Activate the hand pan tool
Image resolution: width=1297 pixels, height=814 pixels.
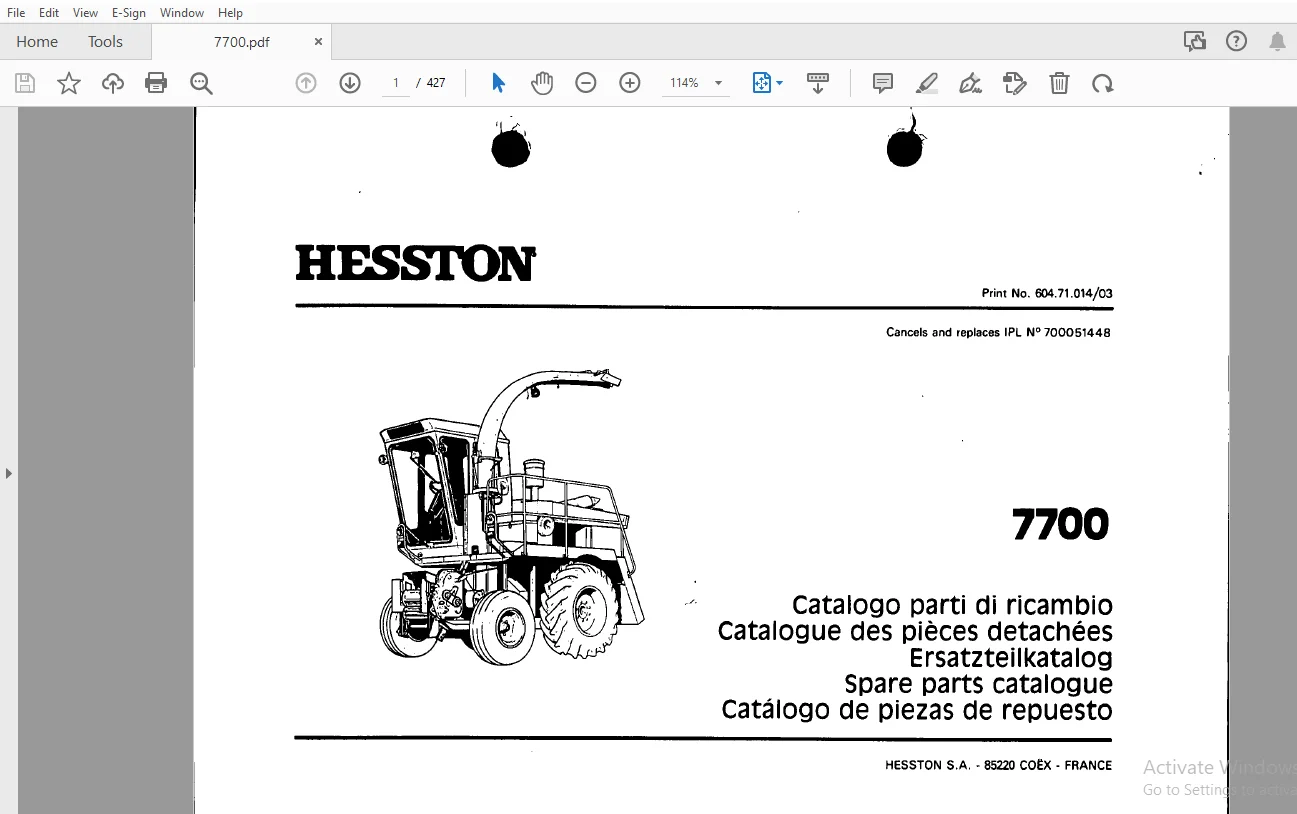coord(542,83)
